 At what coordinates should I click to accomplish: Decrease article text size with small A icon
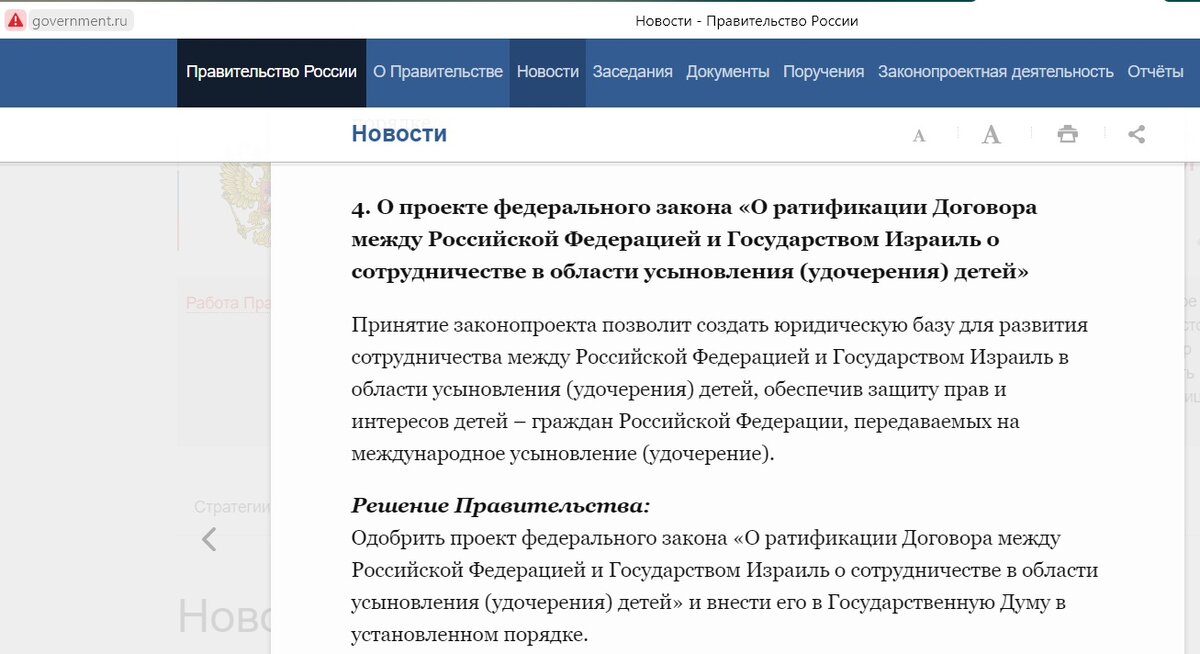click(918, 134)
